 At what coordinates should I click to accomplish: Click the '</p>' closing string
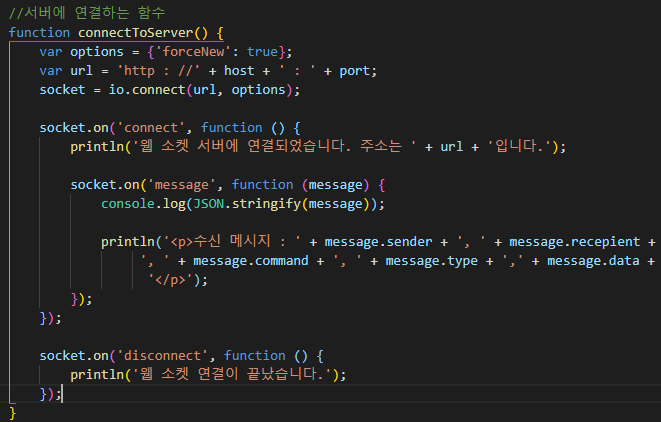pyautogui.click(x=170, y=280)
